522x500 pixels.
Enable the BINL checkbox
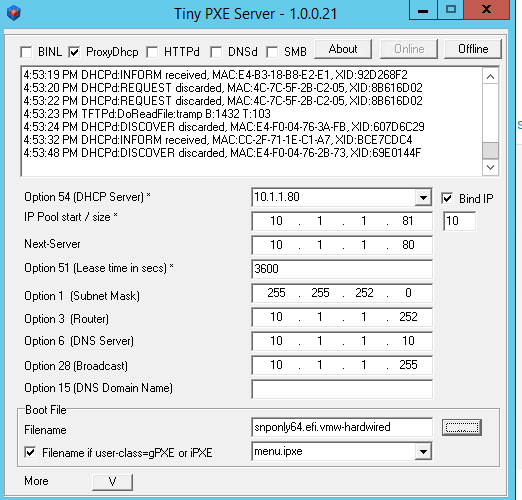click(x=26, y=52)
